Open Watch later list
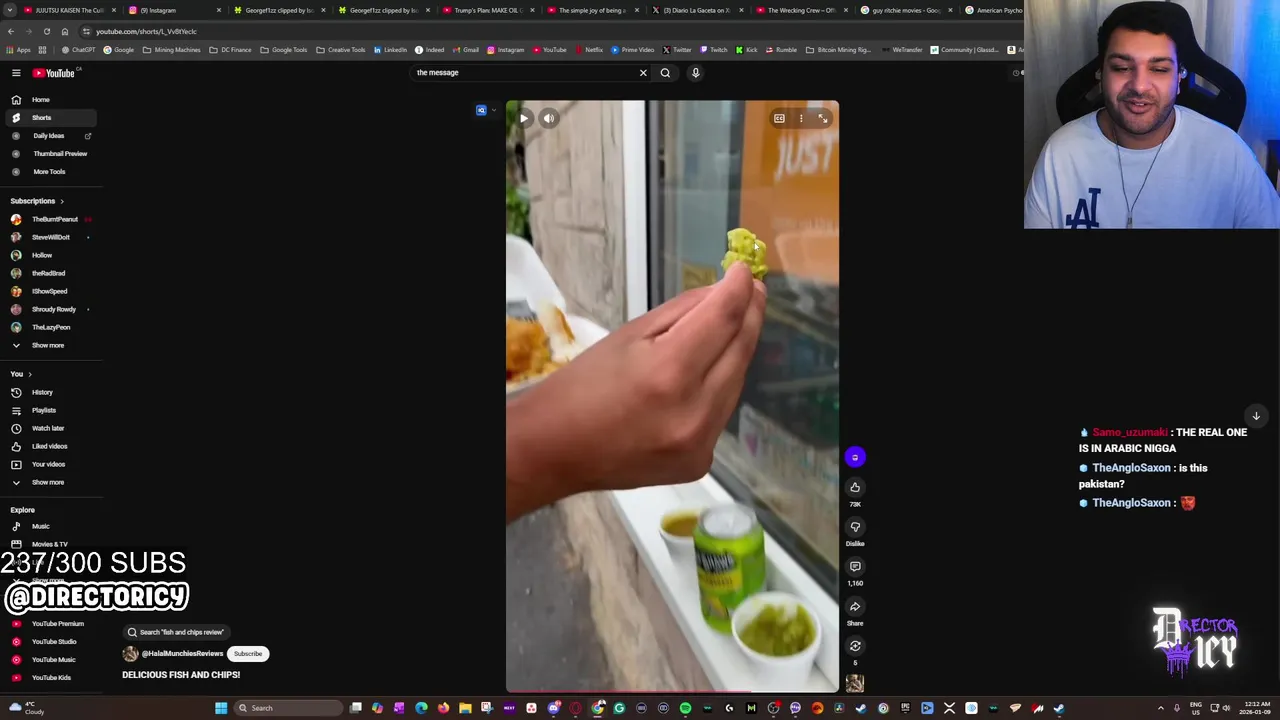This screenshot has width=1280, height=720. tap(49, 428)
